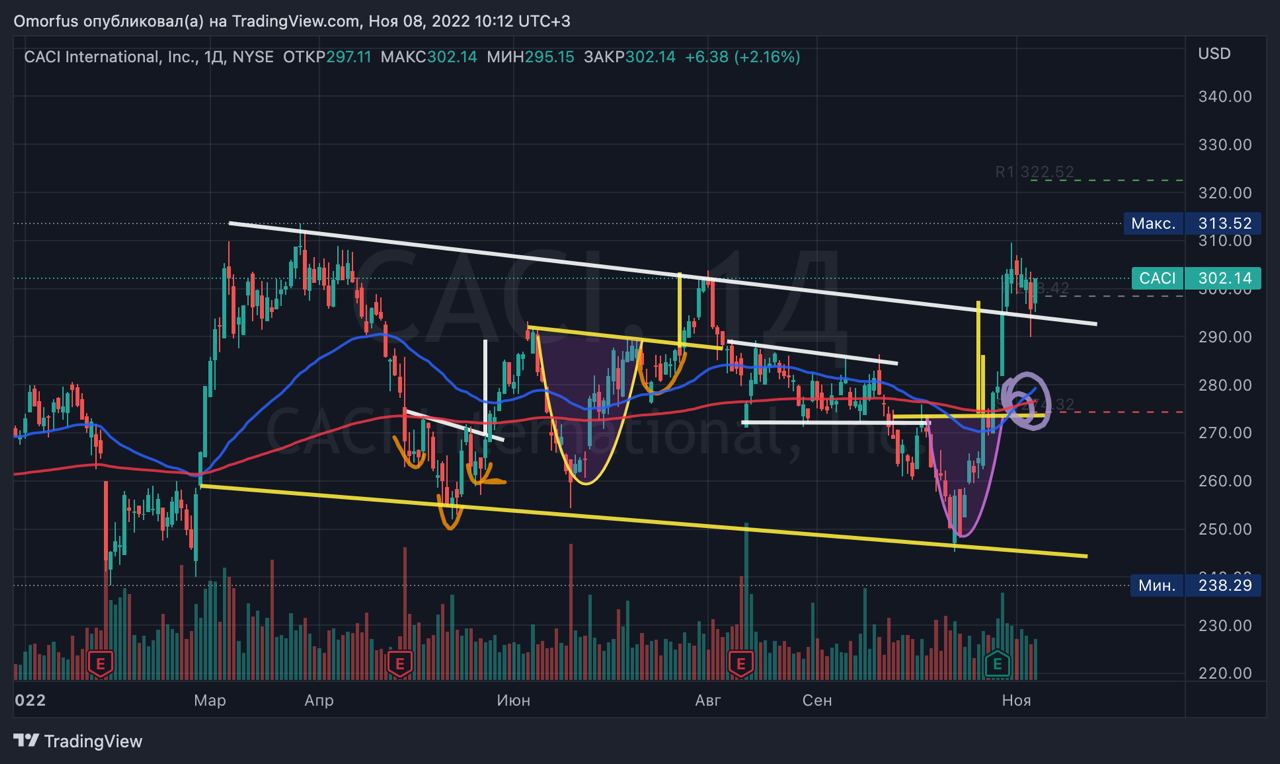Click the Авг label on the time axis

708,701
